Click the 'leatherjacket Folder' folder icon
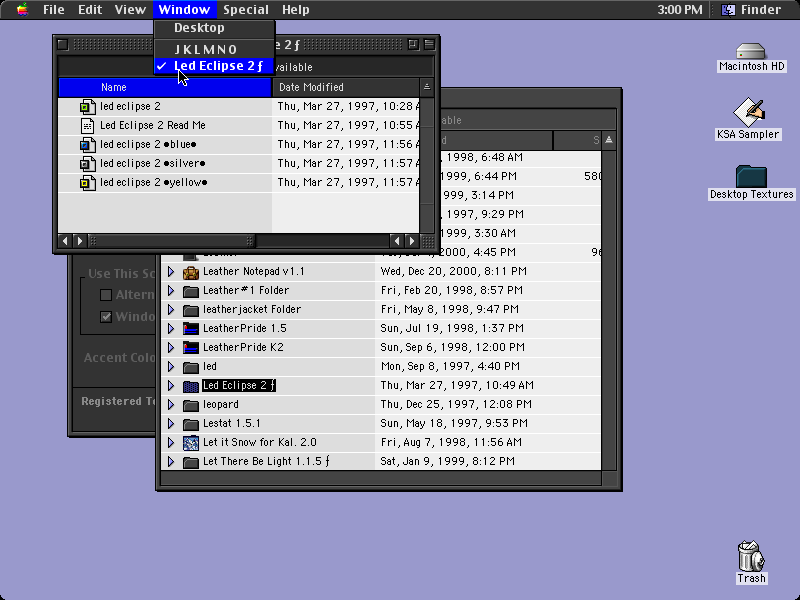The width and height of the screenshot is (800, 600). pos(191,310)
